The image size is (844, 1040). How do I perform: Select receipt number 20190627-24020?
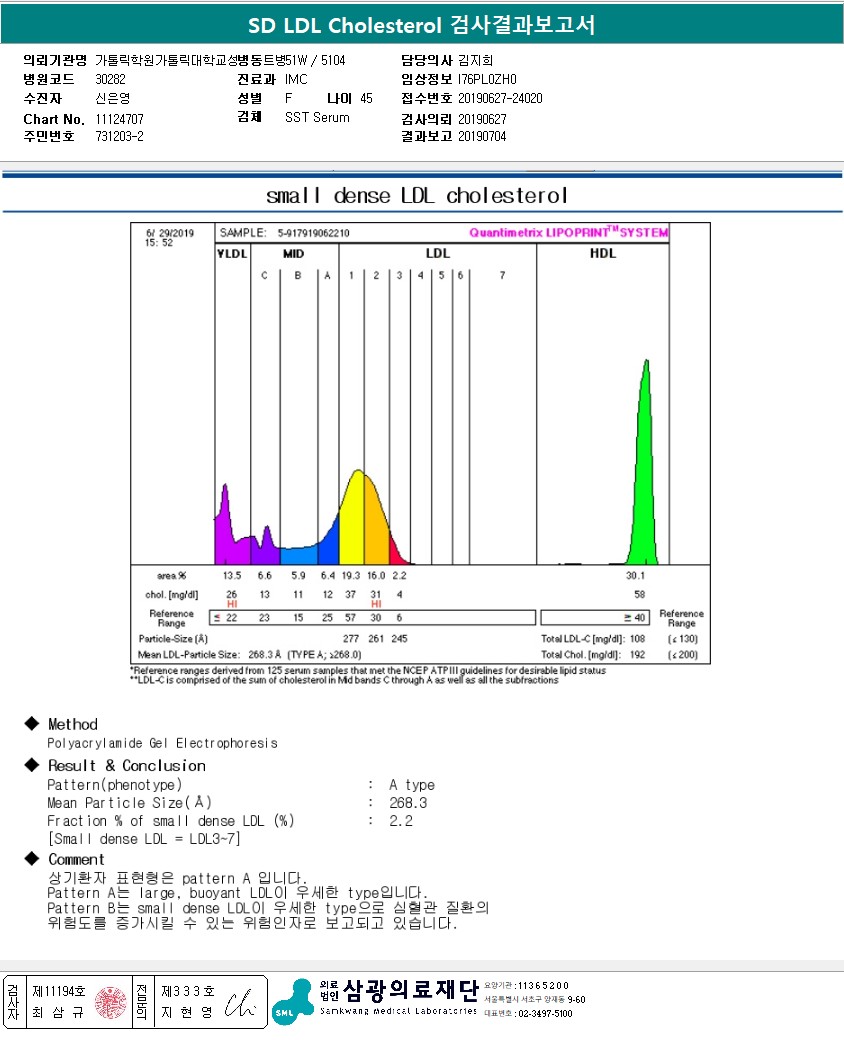point(500,98)
